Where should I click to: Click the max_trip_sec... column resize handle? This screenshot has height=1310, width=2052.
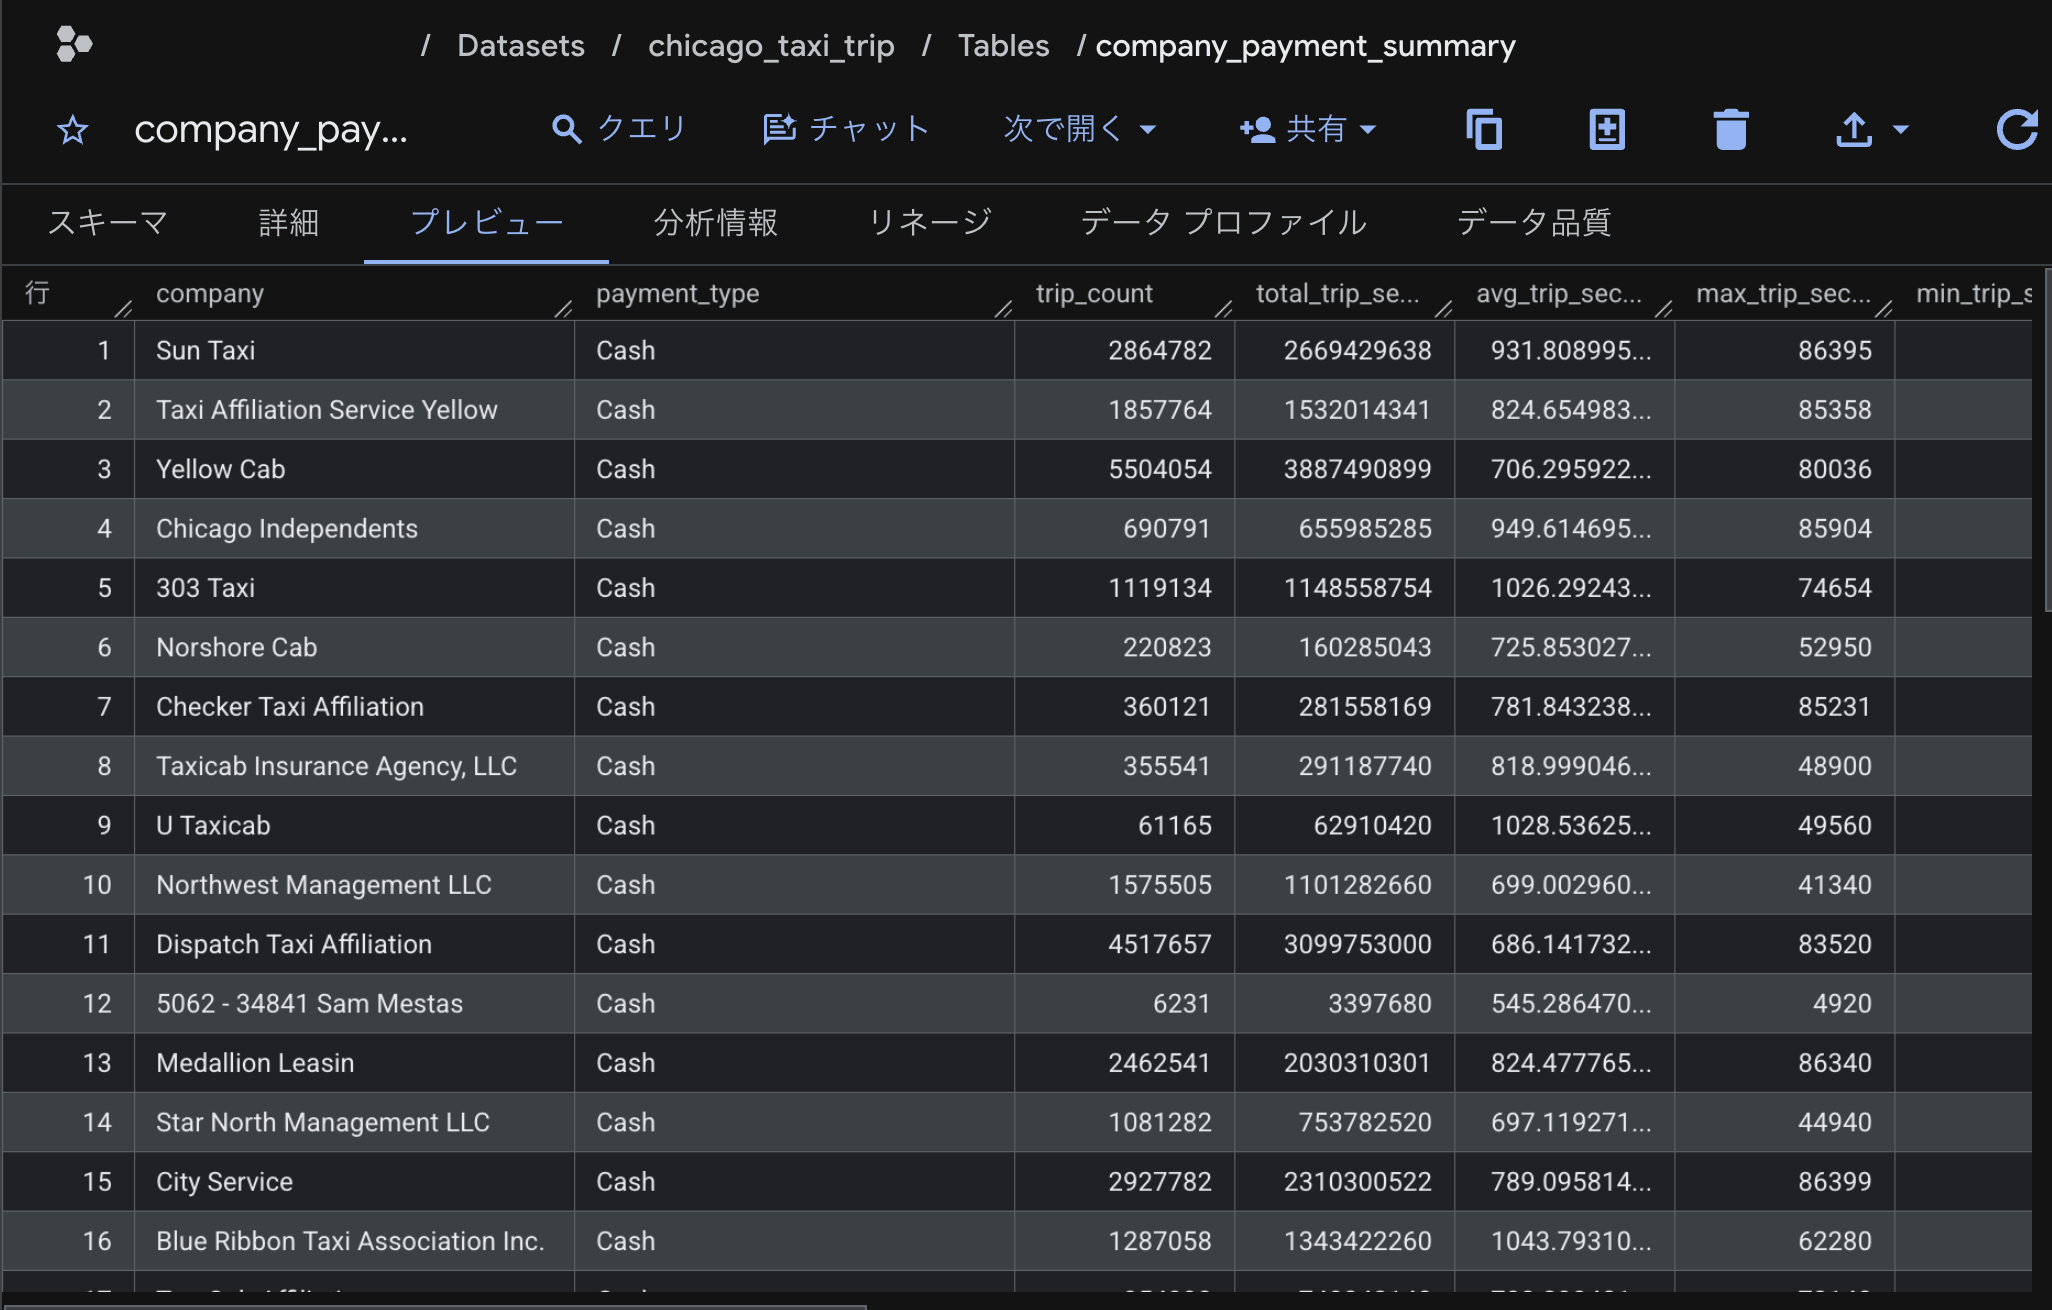pos(1883,309)
